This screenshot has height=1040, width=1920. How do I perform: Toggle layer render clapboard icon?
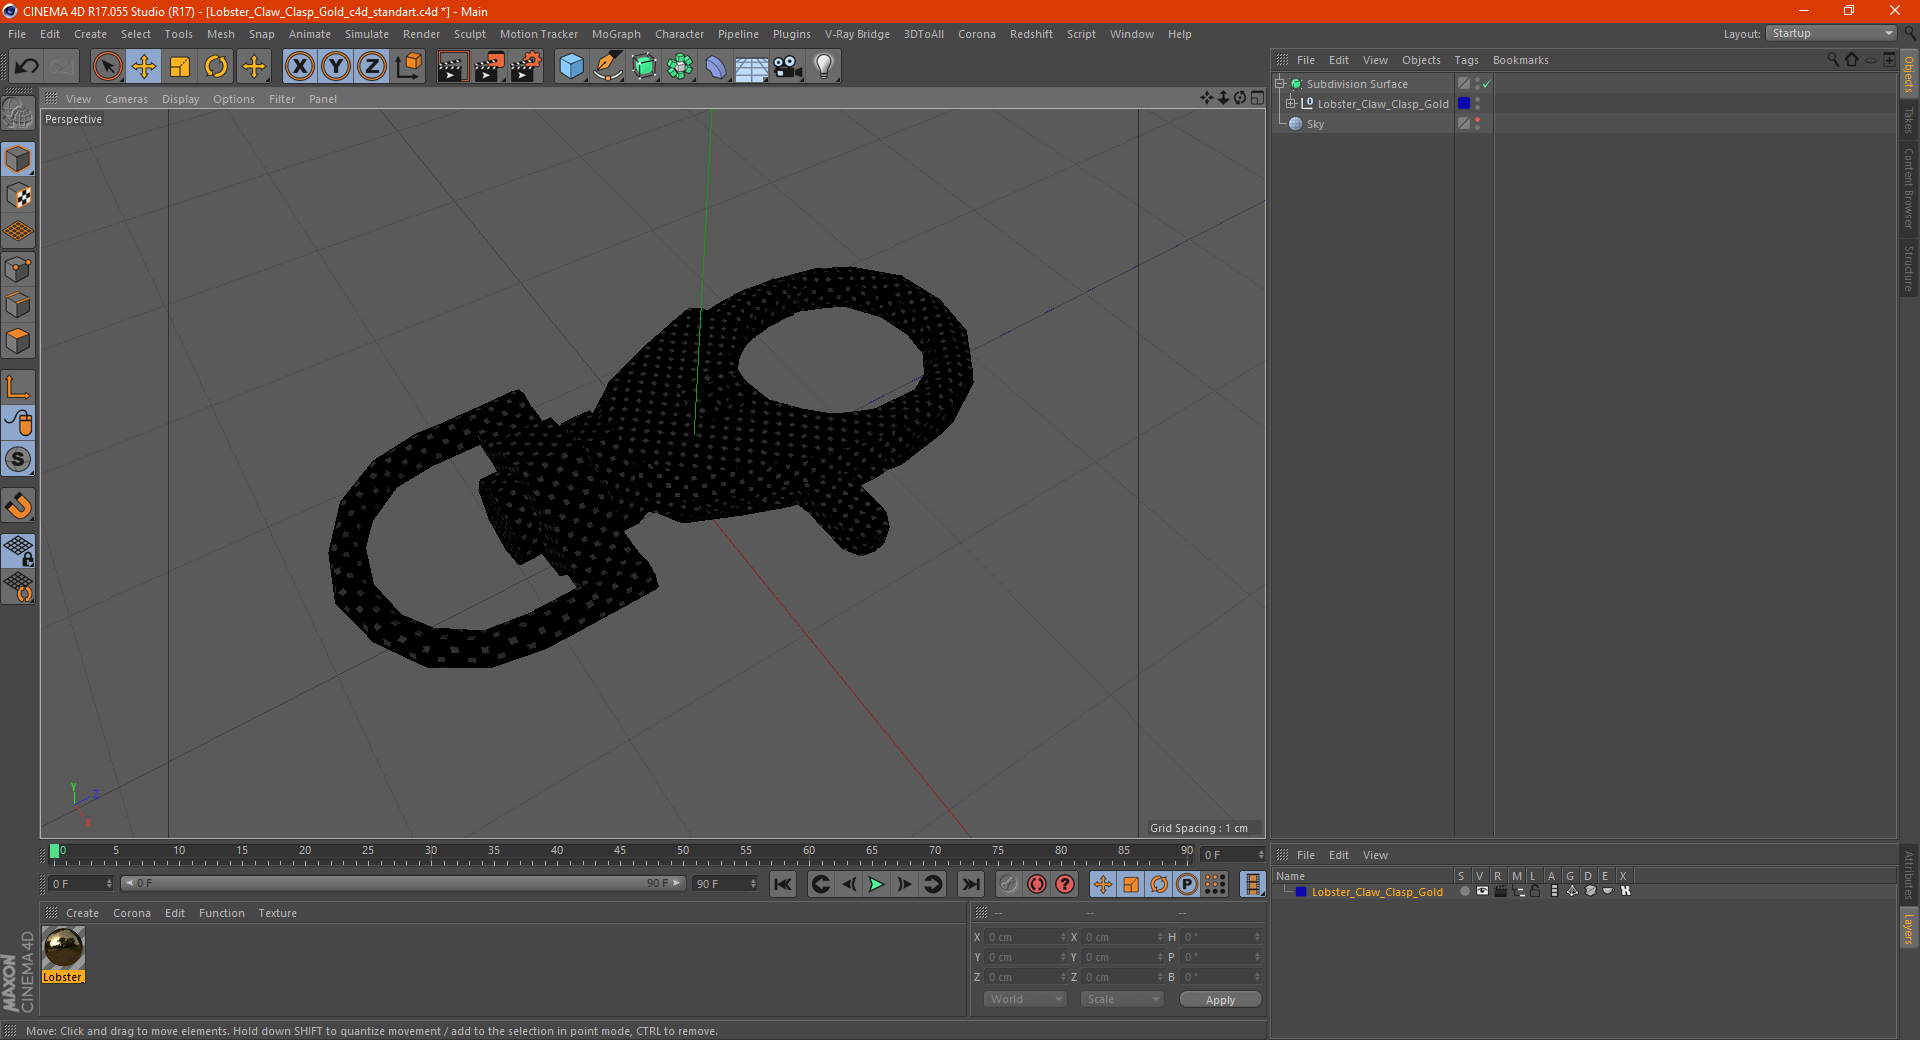tap(1500, 891)
